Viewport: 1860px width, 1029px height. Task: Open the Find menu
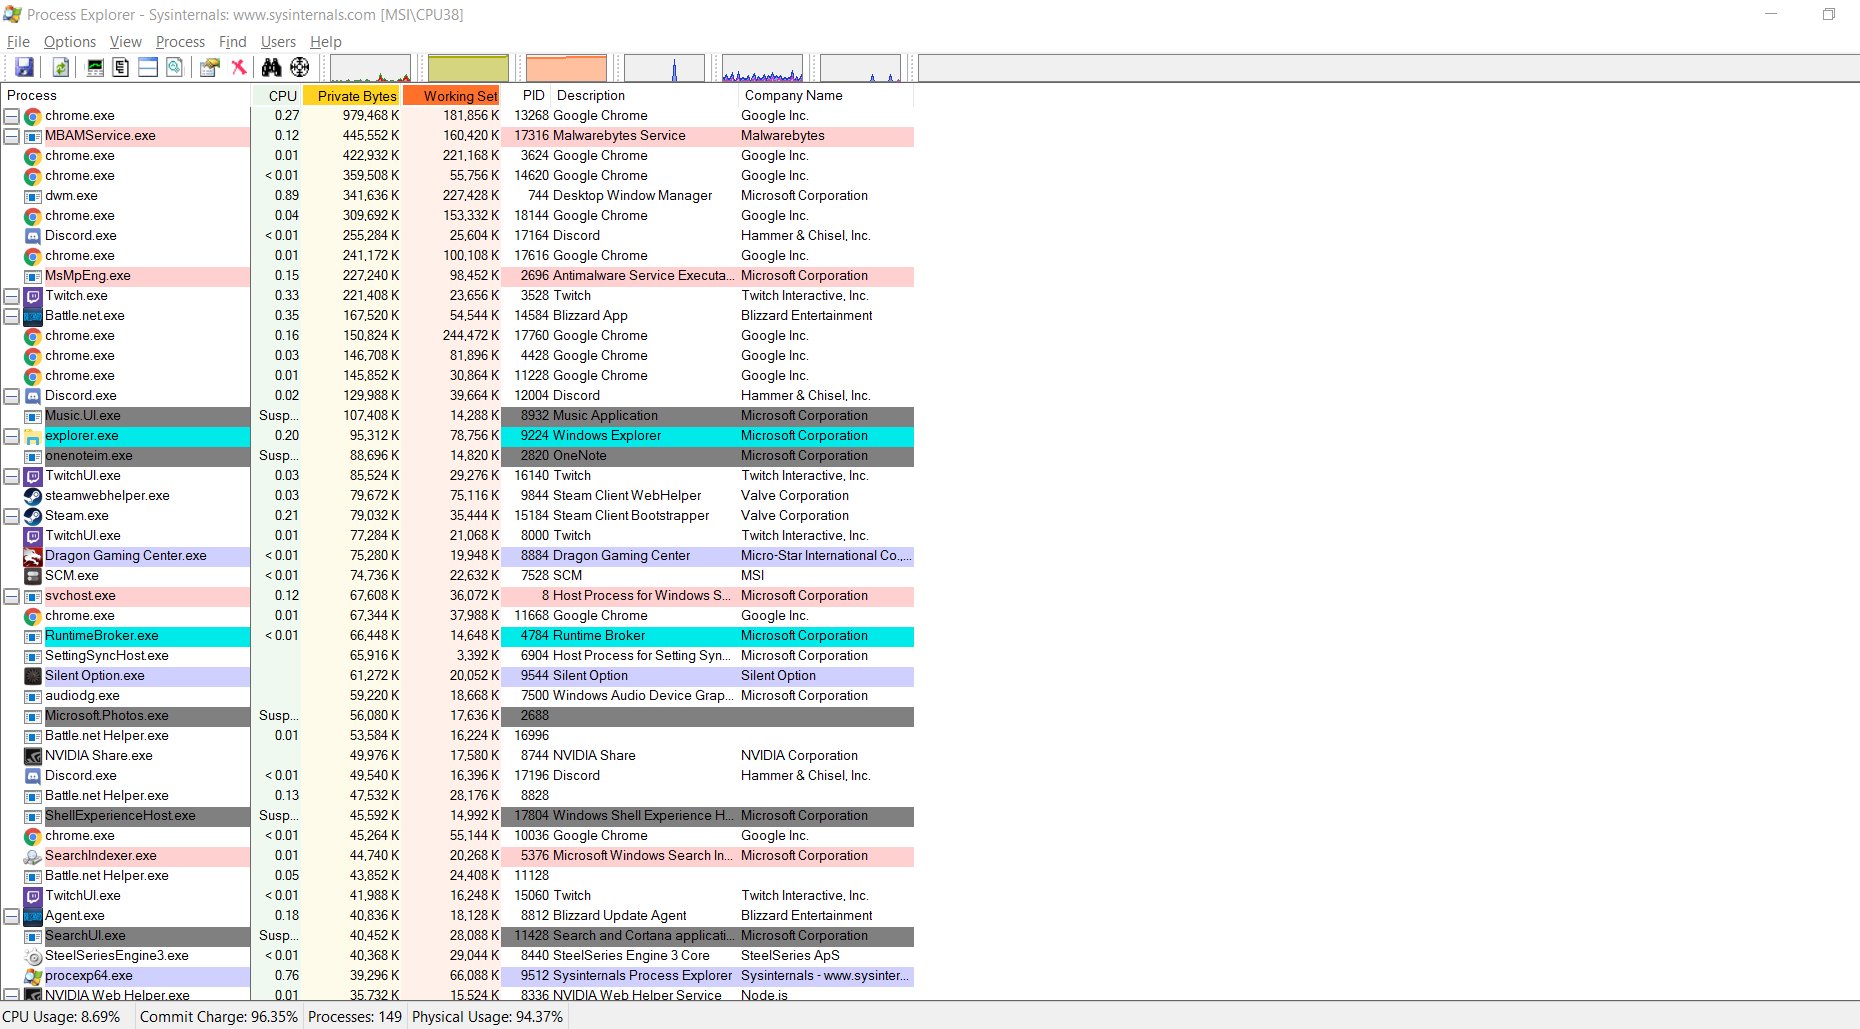point(233,42)
